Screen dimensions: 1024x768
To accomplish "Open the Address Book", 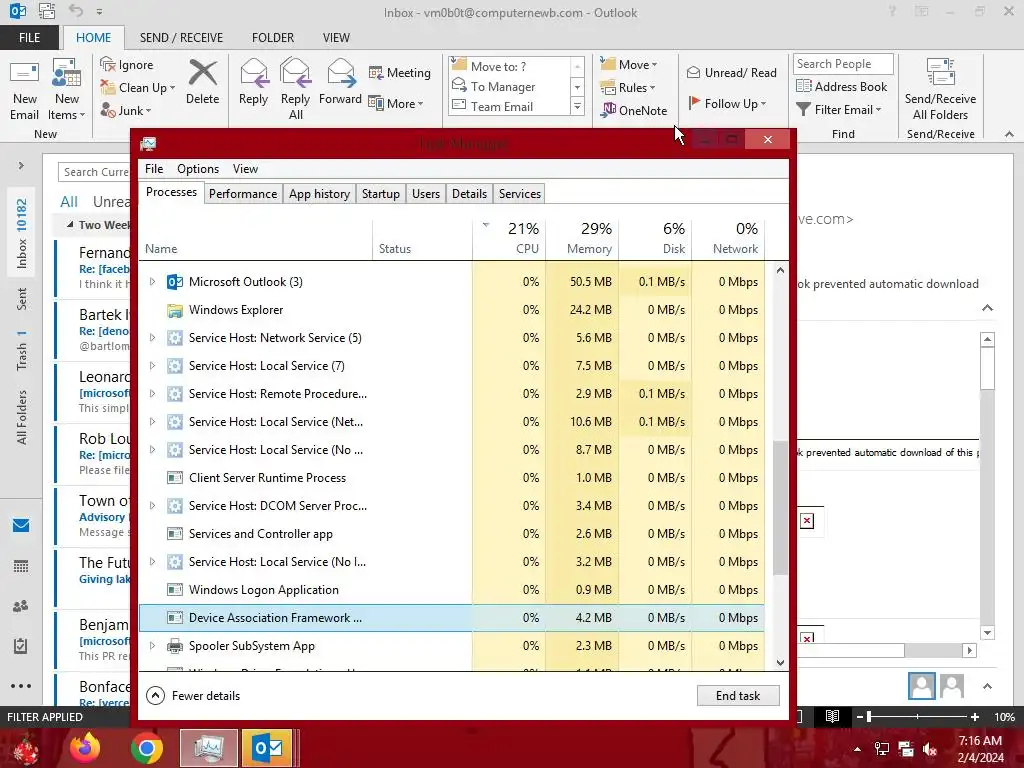I will [x=842, y=86].
